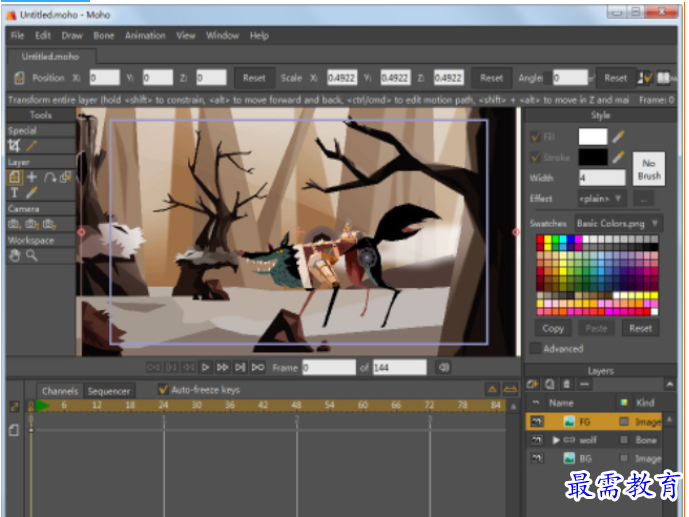The width and height of the screenshot is (689, 517).
Task: Select the Crop tool under Special
Action: click(14, 145)
